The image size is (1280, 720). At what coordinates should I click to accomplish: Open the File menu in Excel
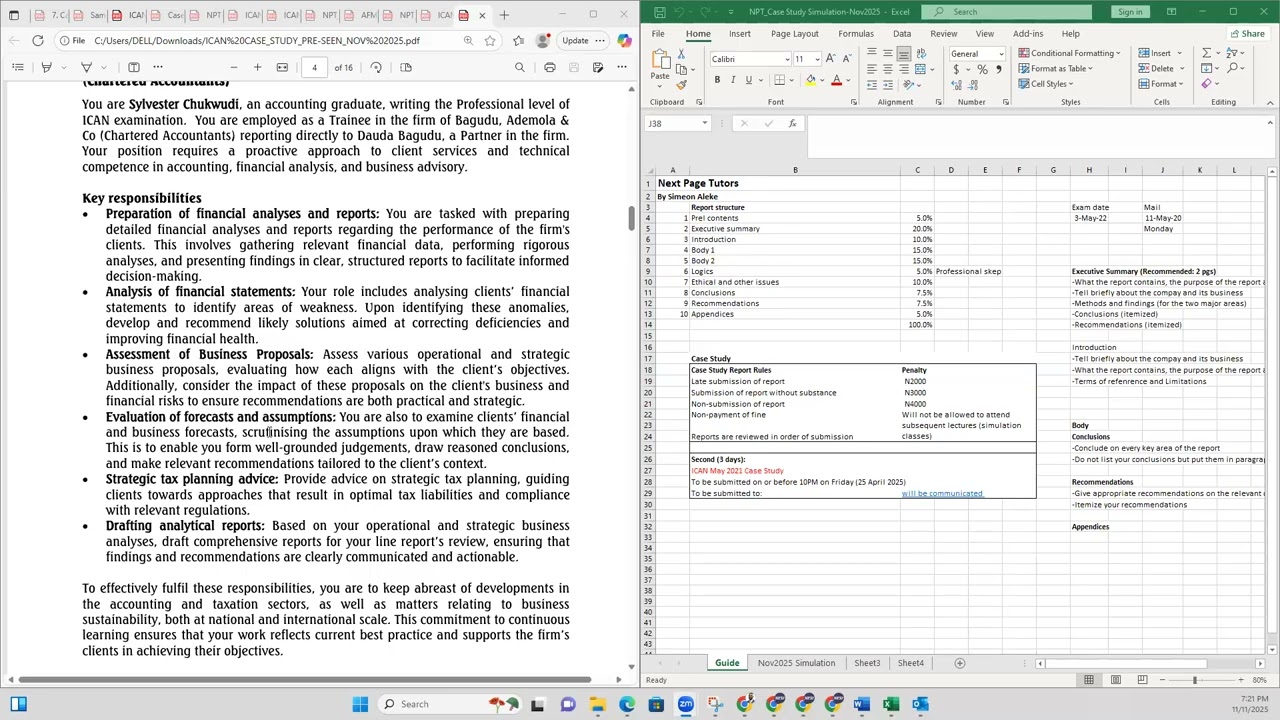(x=658, y=34)
